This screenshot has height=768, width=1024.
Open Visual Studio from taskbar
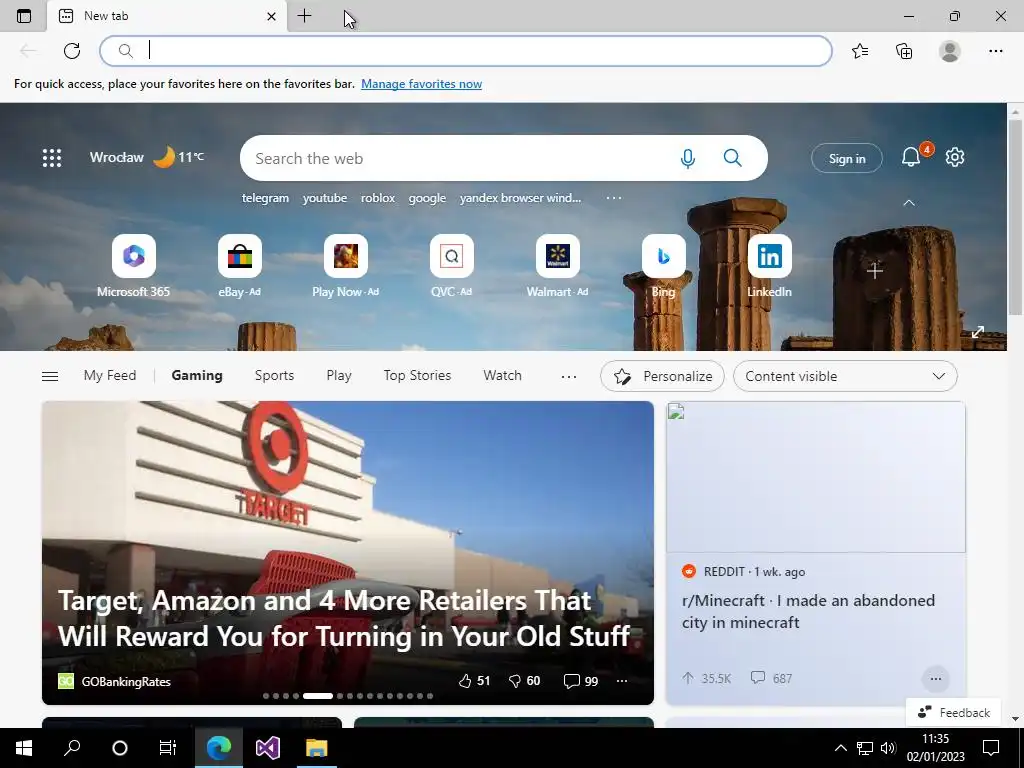tap(268, 748)
